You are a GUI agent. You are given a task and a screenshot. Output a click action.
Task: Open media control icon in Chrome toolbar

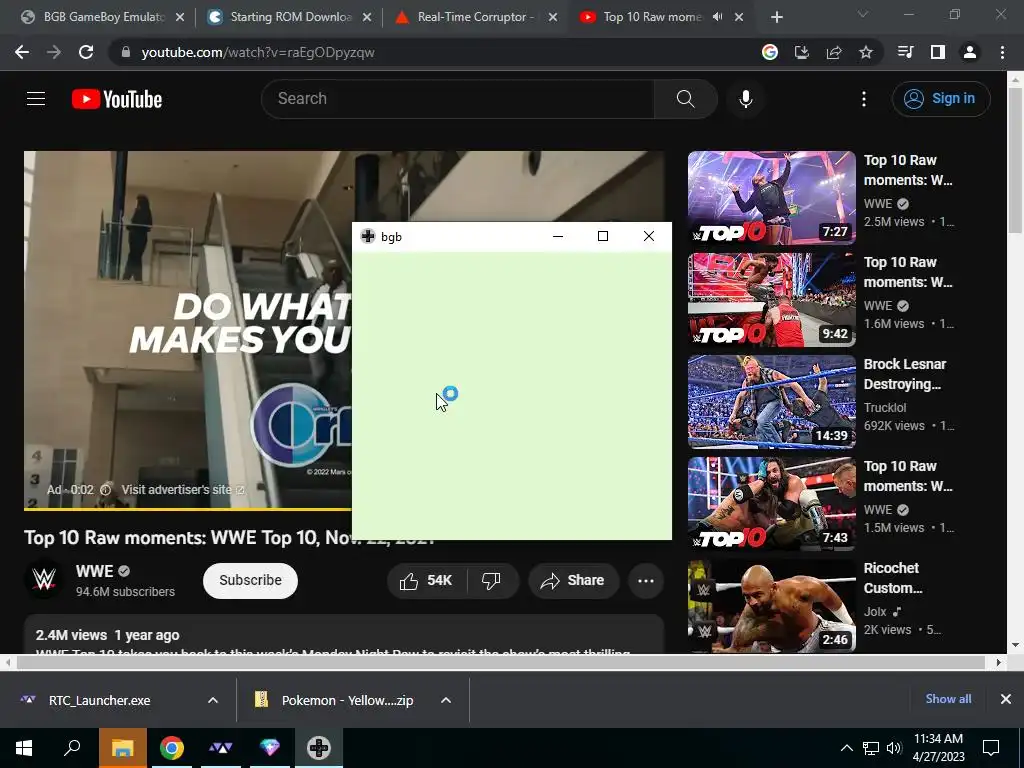pos(906,52)
